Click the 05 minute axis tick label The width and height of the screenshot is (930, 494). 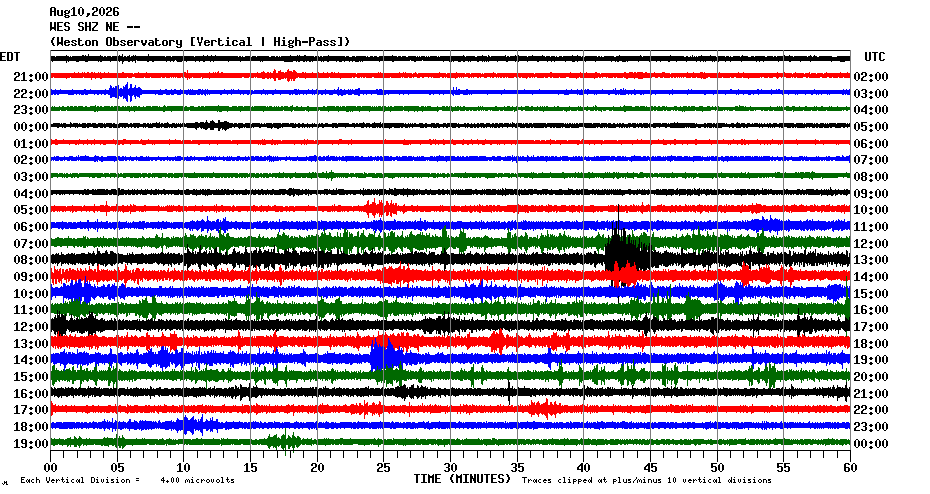[117, 468]
